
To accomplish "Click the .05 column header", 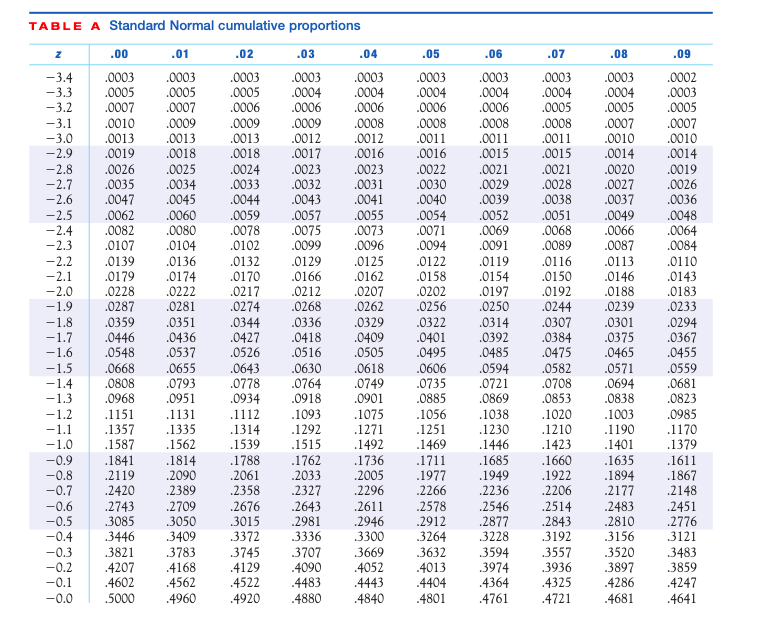I will tap(431, 54).
